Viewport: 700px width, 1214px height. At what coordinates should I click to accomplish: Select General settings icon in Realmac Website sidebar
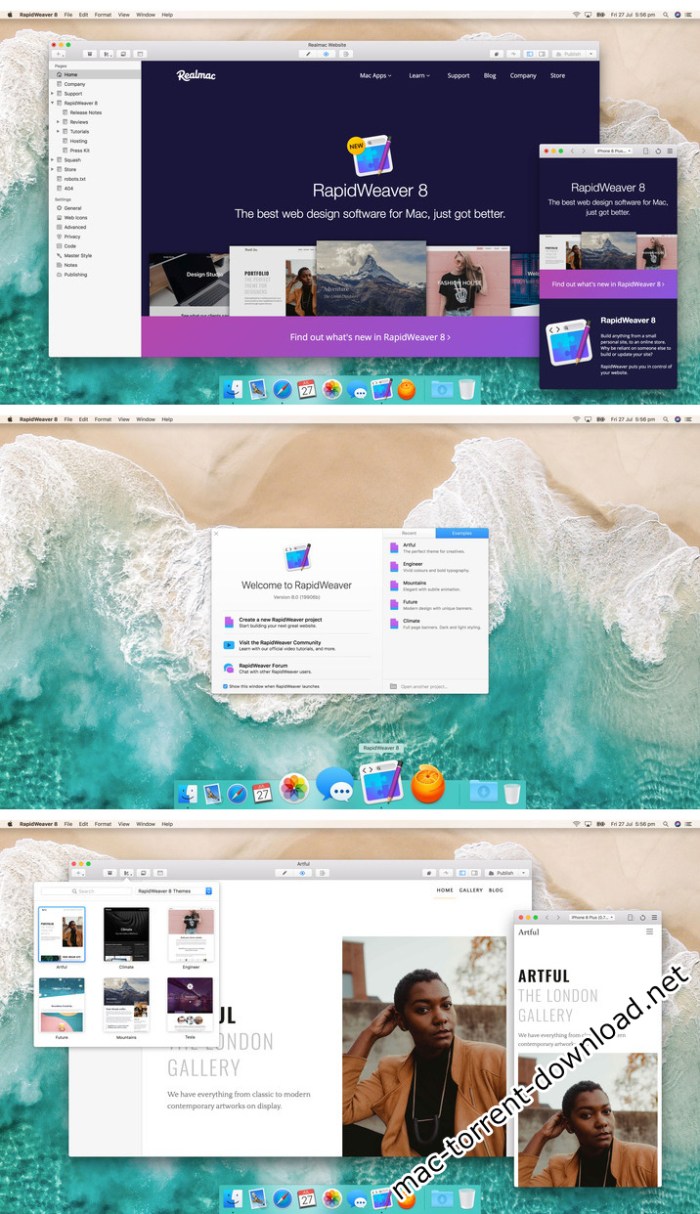coord(58,208)
